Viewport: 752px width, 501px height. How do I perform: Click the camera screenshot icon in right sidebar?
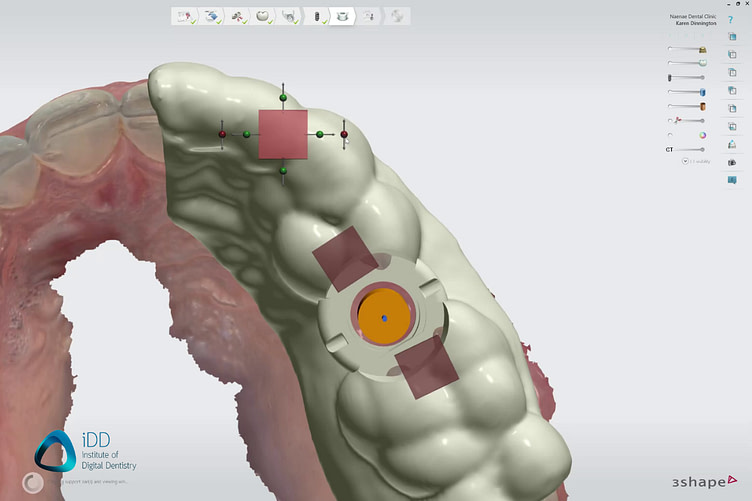(732, 162)
